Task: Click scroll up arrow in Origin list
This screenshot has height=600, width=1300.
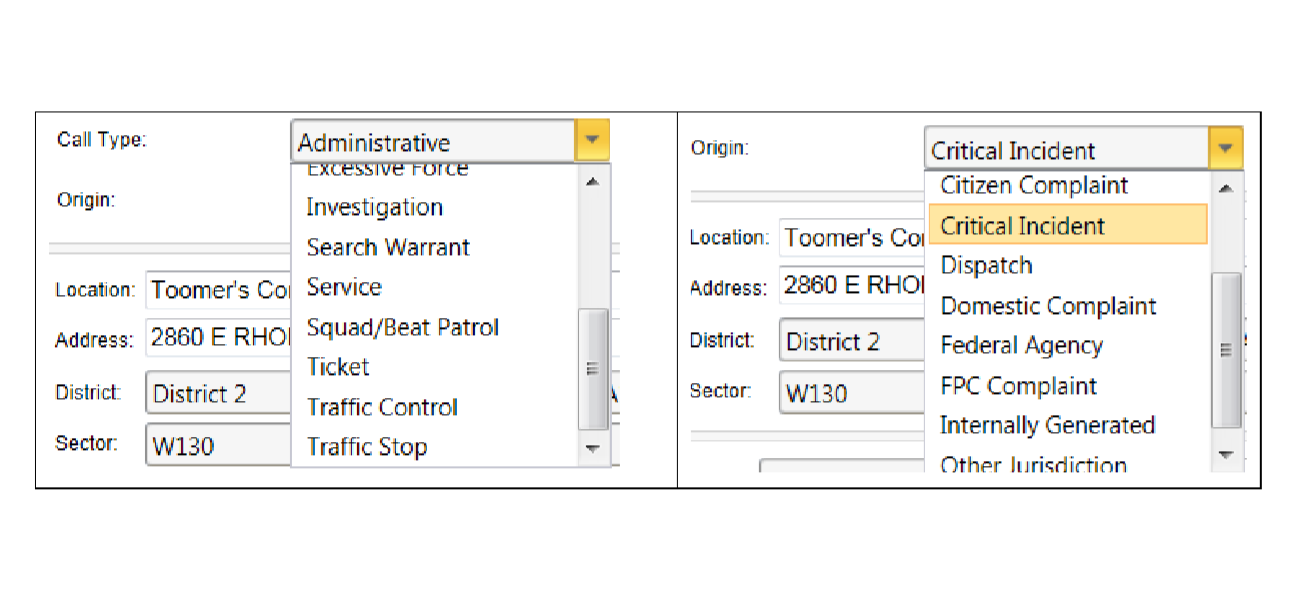Action: [x=1226, y=188]
